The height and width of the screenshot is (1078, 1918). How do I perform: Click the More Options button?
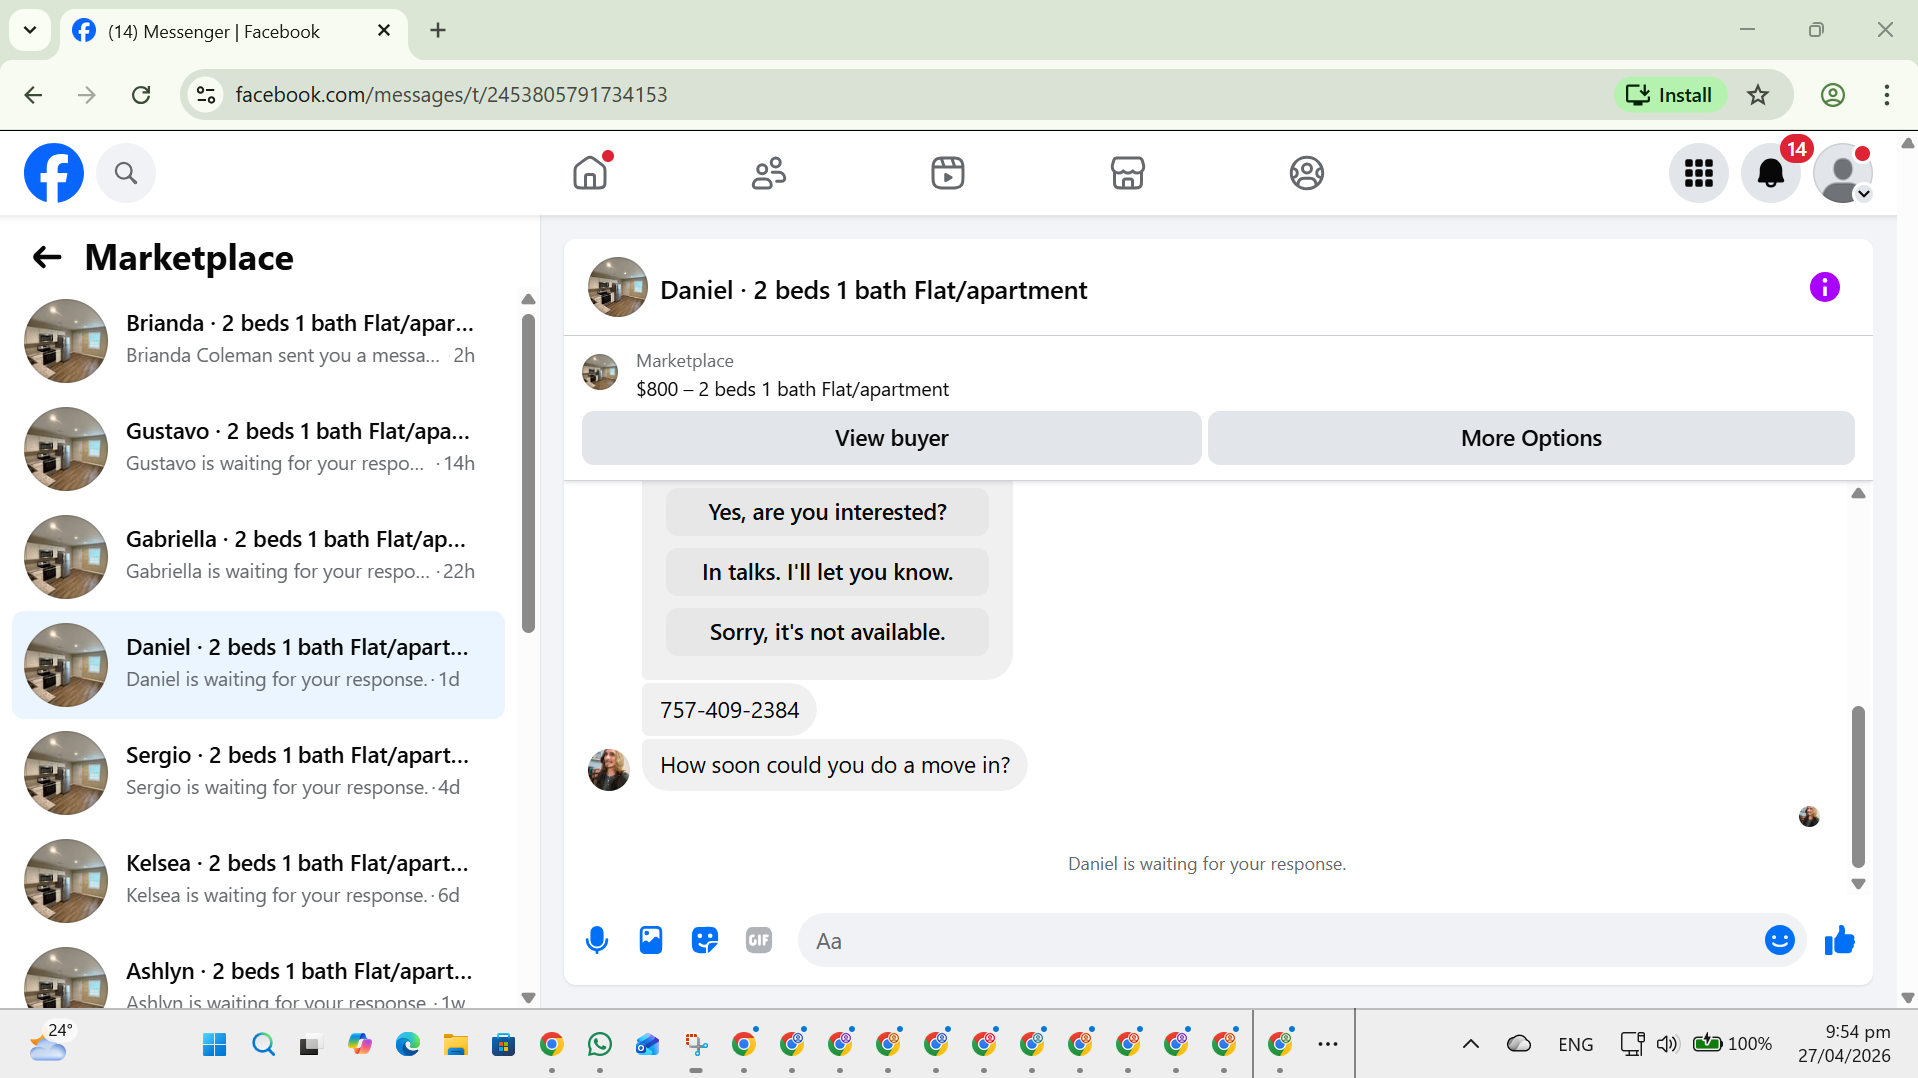tap(1531, 438)
